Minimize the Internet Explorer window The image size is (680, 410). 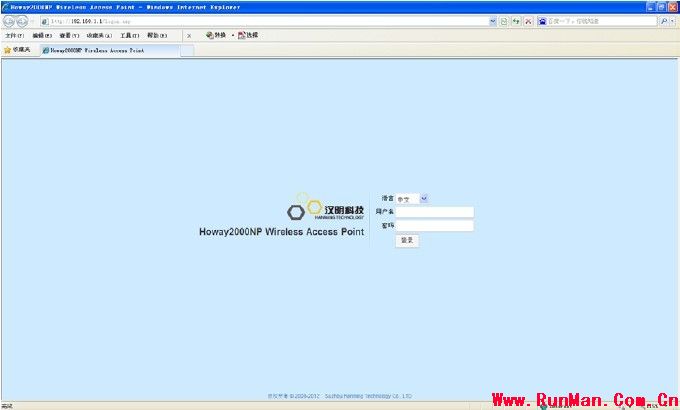pyautogui.click(x=651, y=7)
